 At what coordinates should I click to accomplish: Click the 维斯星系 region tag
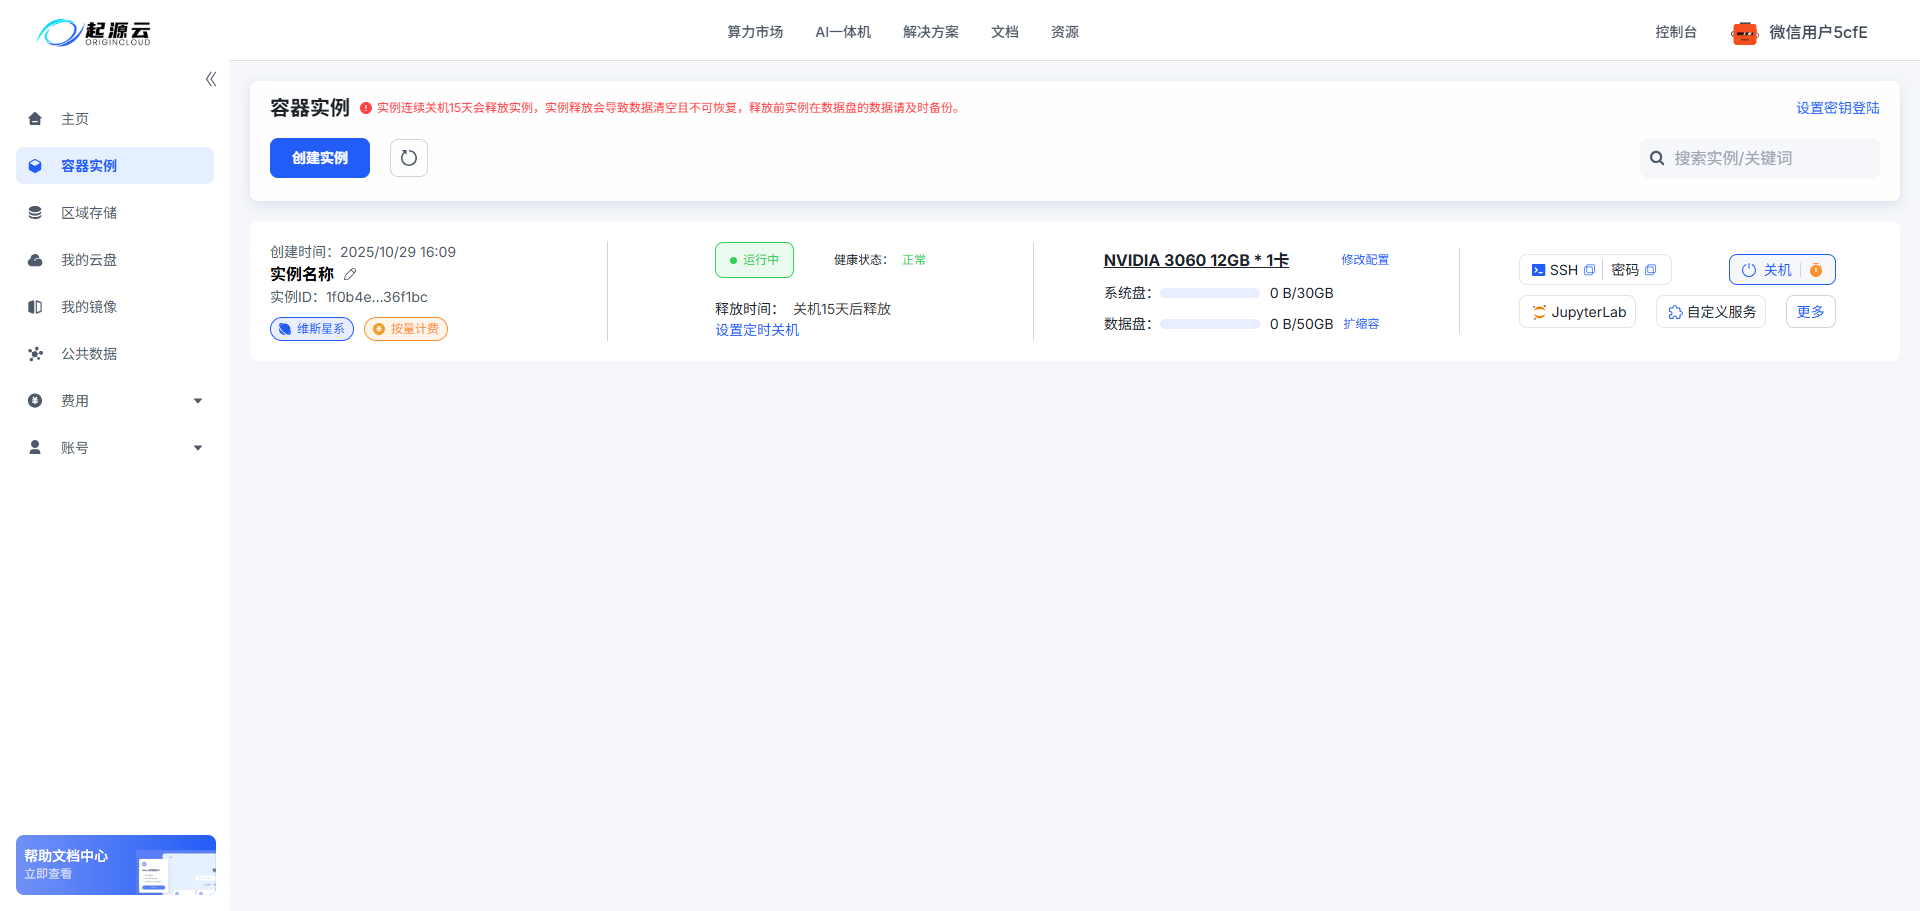click(312, 329)
